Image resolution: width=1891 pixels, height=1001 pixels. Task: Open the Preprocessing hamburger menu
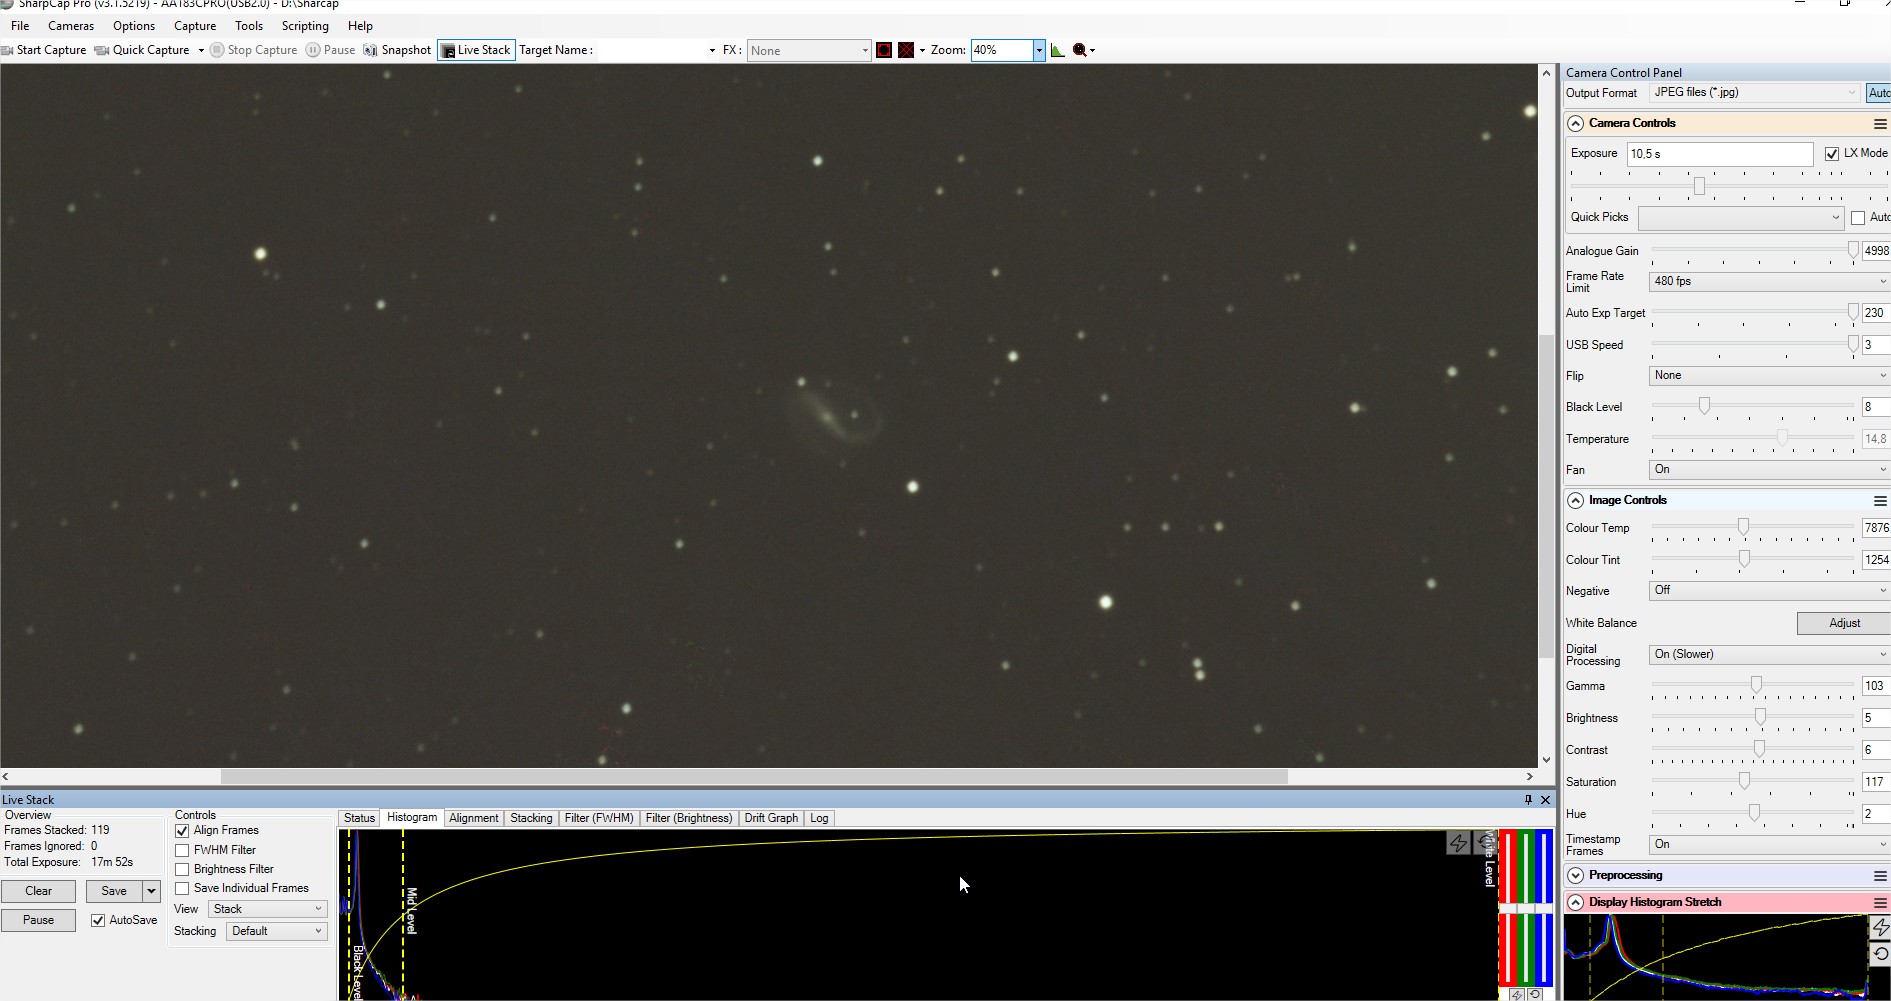pos(1880,876)
